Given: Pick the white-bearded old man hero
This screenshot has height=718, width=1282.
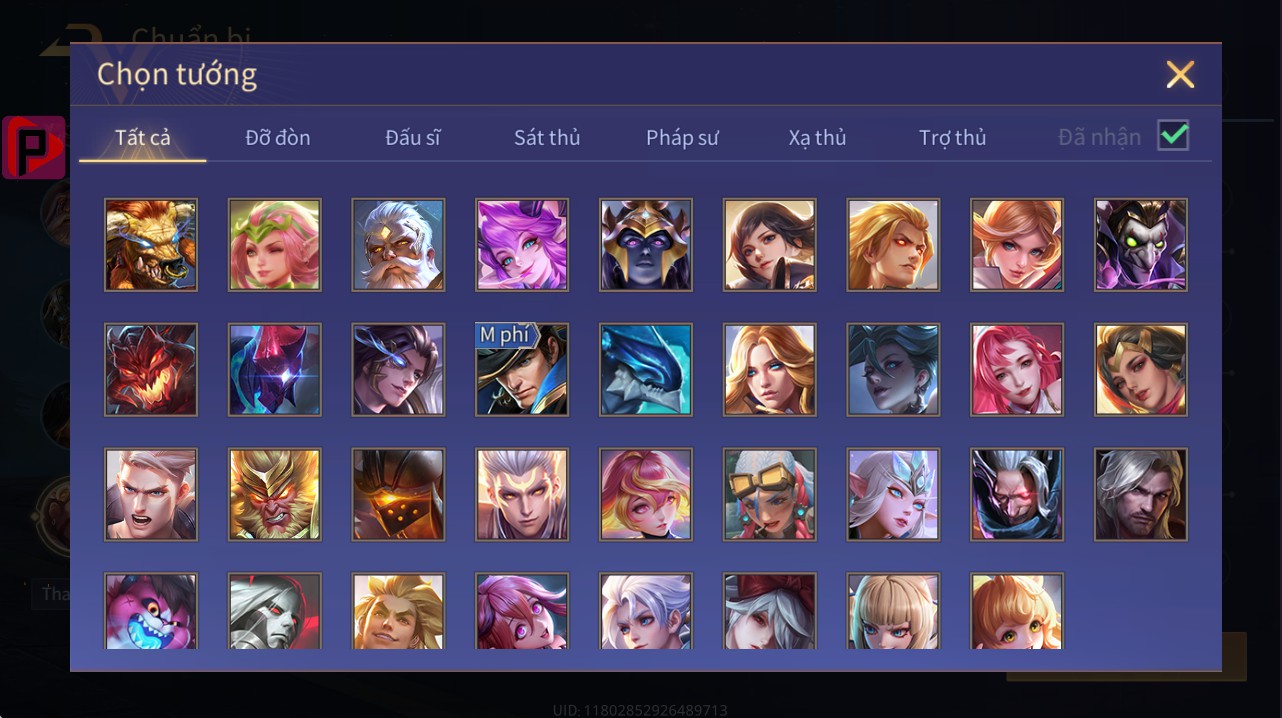Looking at the screenshot, I should coord(398,245).
